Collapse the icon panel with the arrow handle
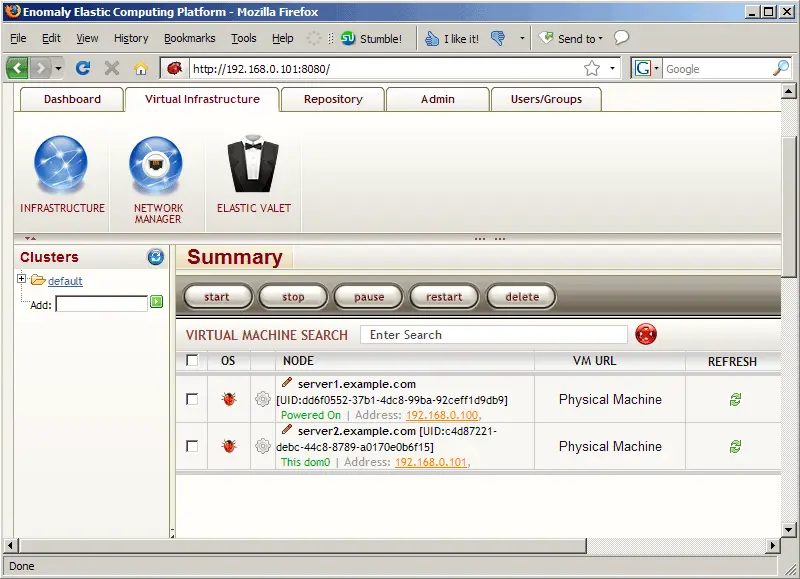The height and width of the screenshot is (579, 800). (x=30, y=238)
